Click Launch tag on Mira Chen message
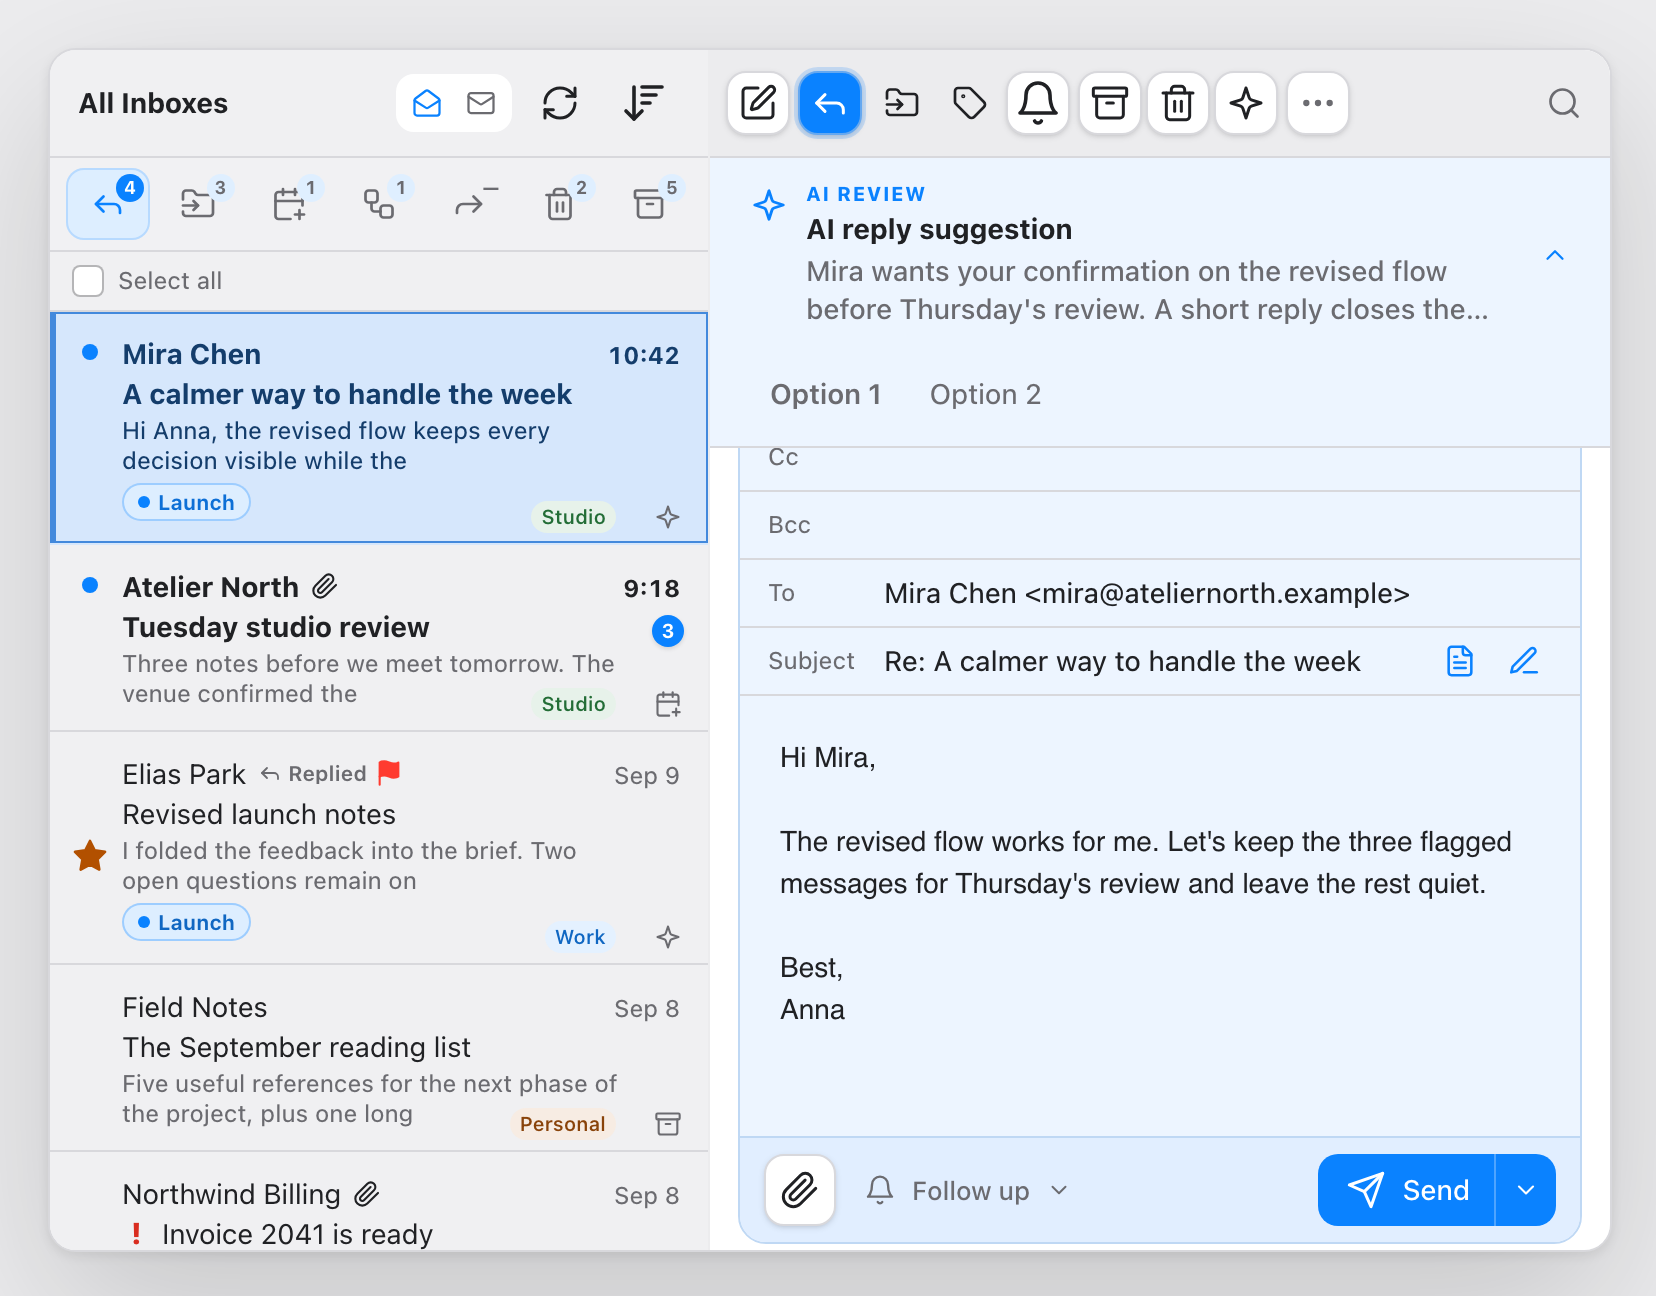The image size is (1656, 1296). pyautogui.click(x=186, y=502)
